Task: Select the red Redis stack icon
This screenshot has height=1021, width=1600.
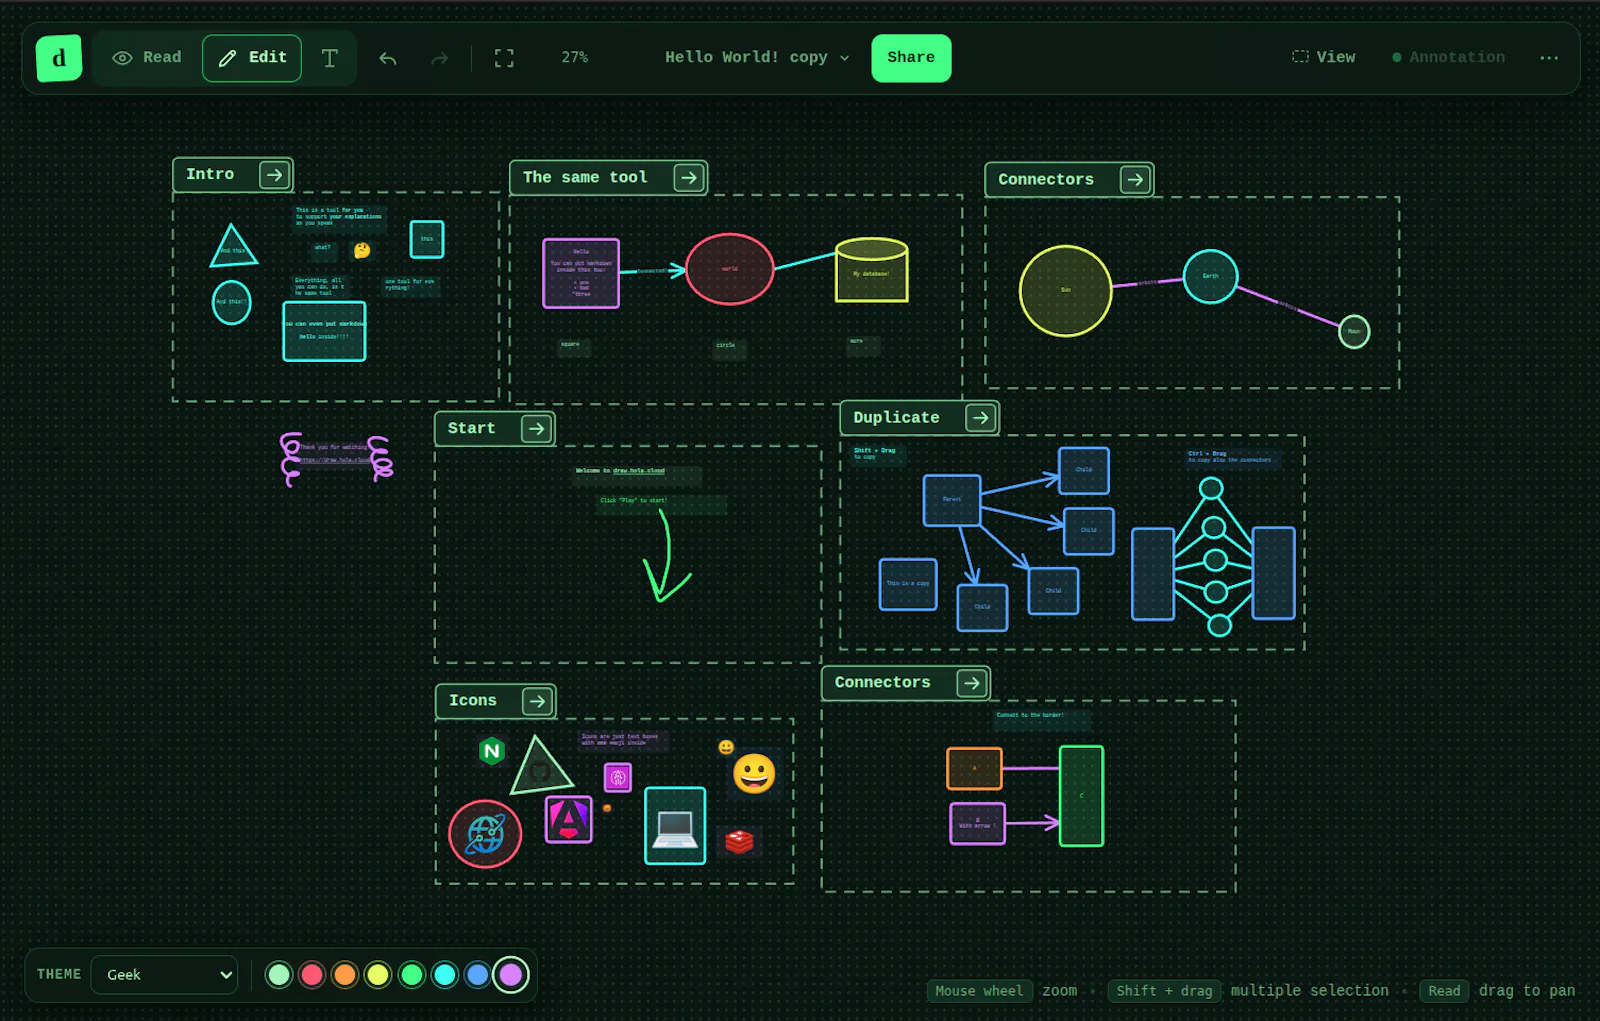Action: click(739, 842)
